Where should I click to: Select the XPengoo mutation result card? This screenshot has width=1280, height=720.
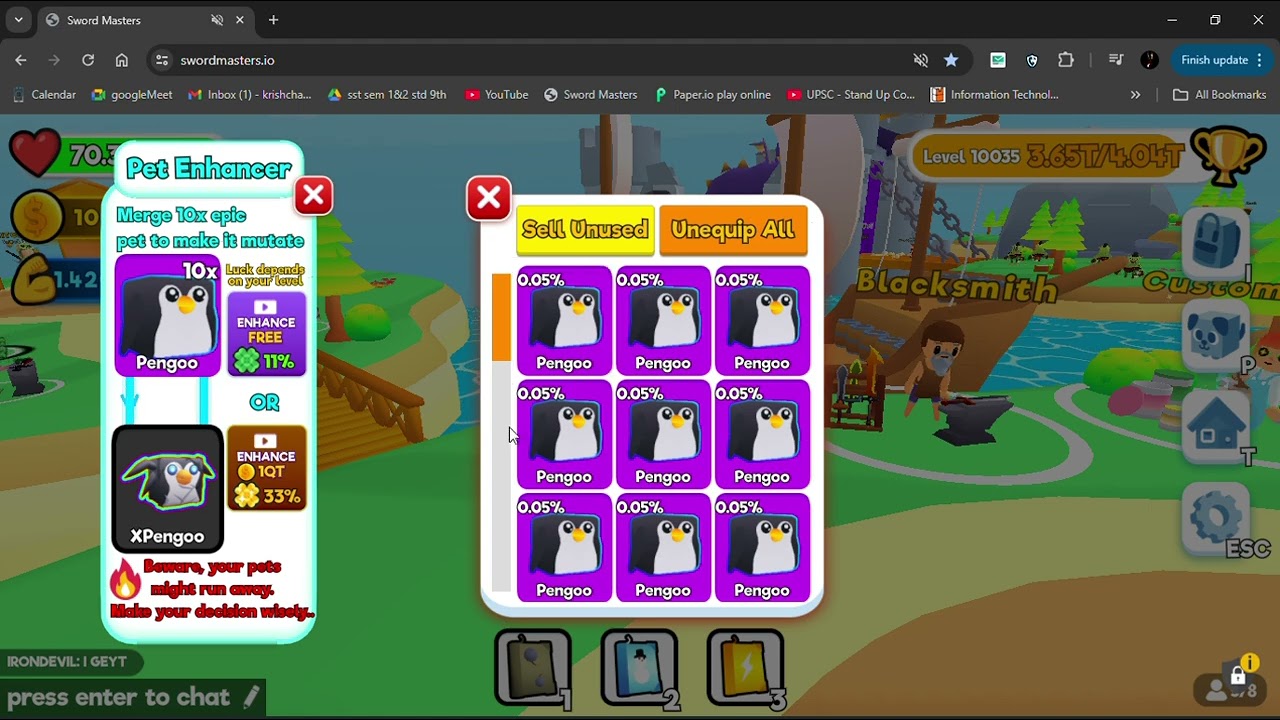point(167,489)
